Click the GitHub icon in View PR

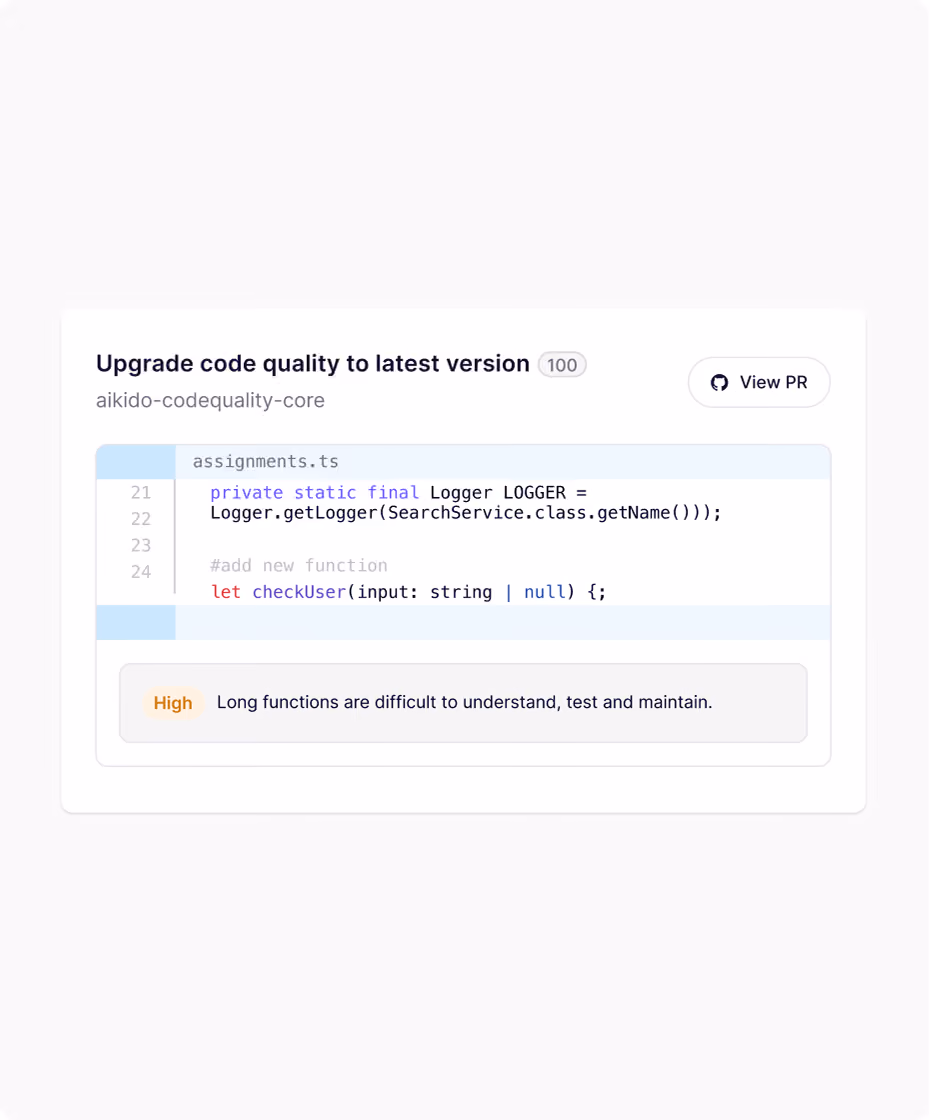719,383
